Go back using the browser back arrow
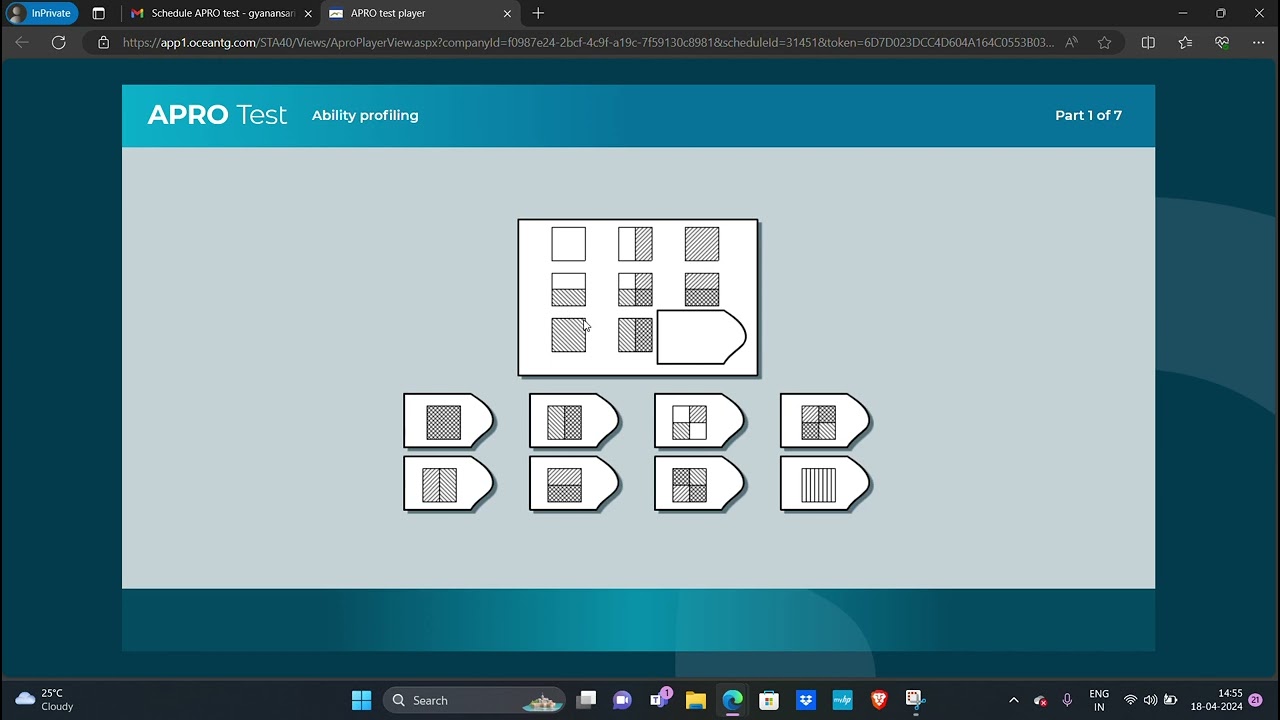Viewport: 1280px width, 720px height. click(22, 42)
